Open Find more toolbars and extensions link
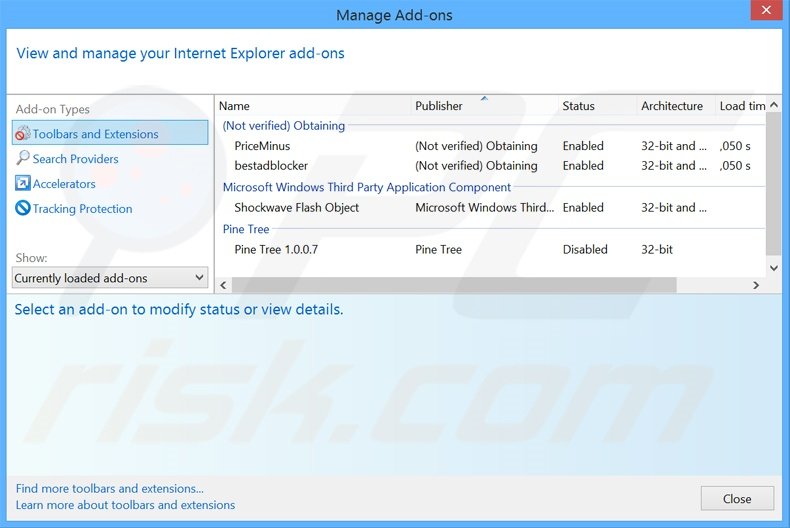 [109, 488]
